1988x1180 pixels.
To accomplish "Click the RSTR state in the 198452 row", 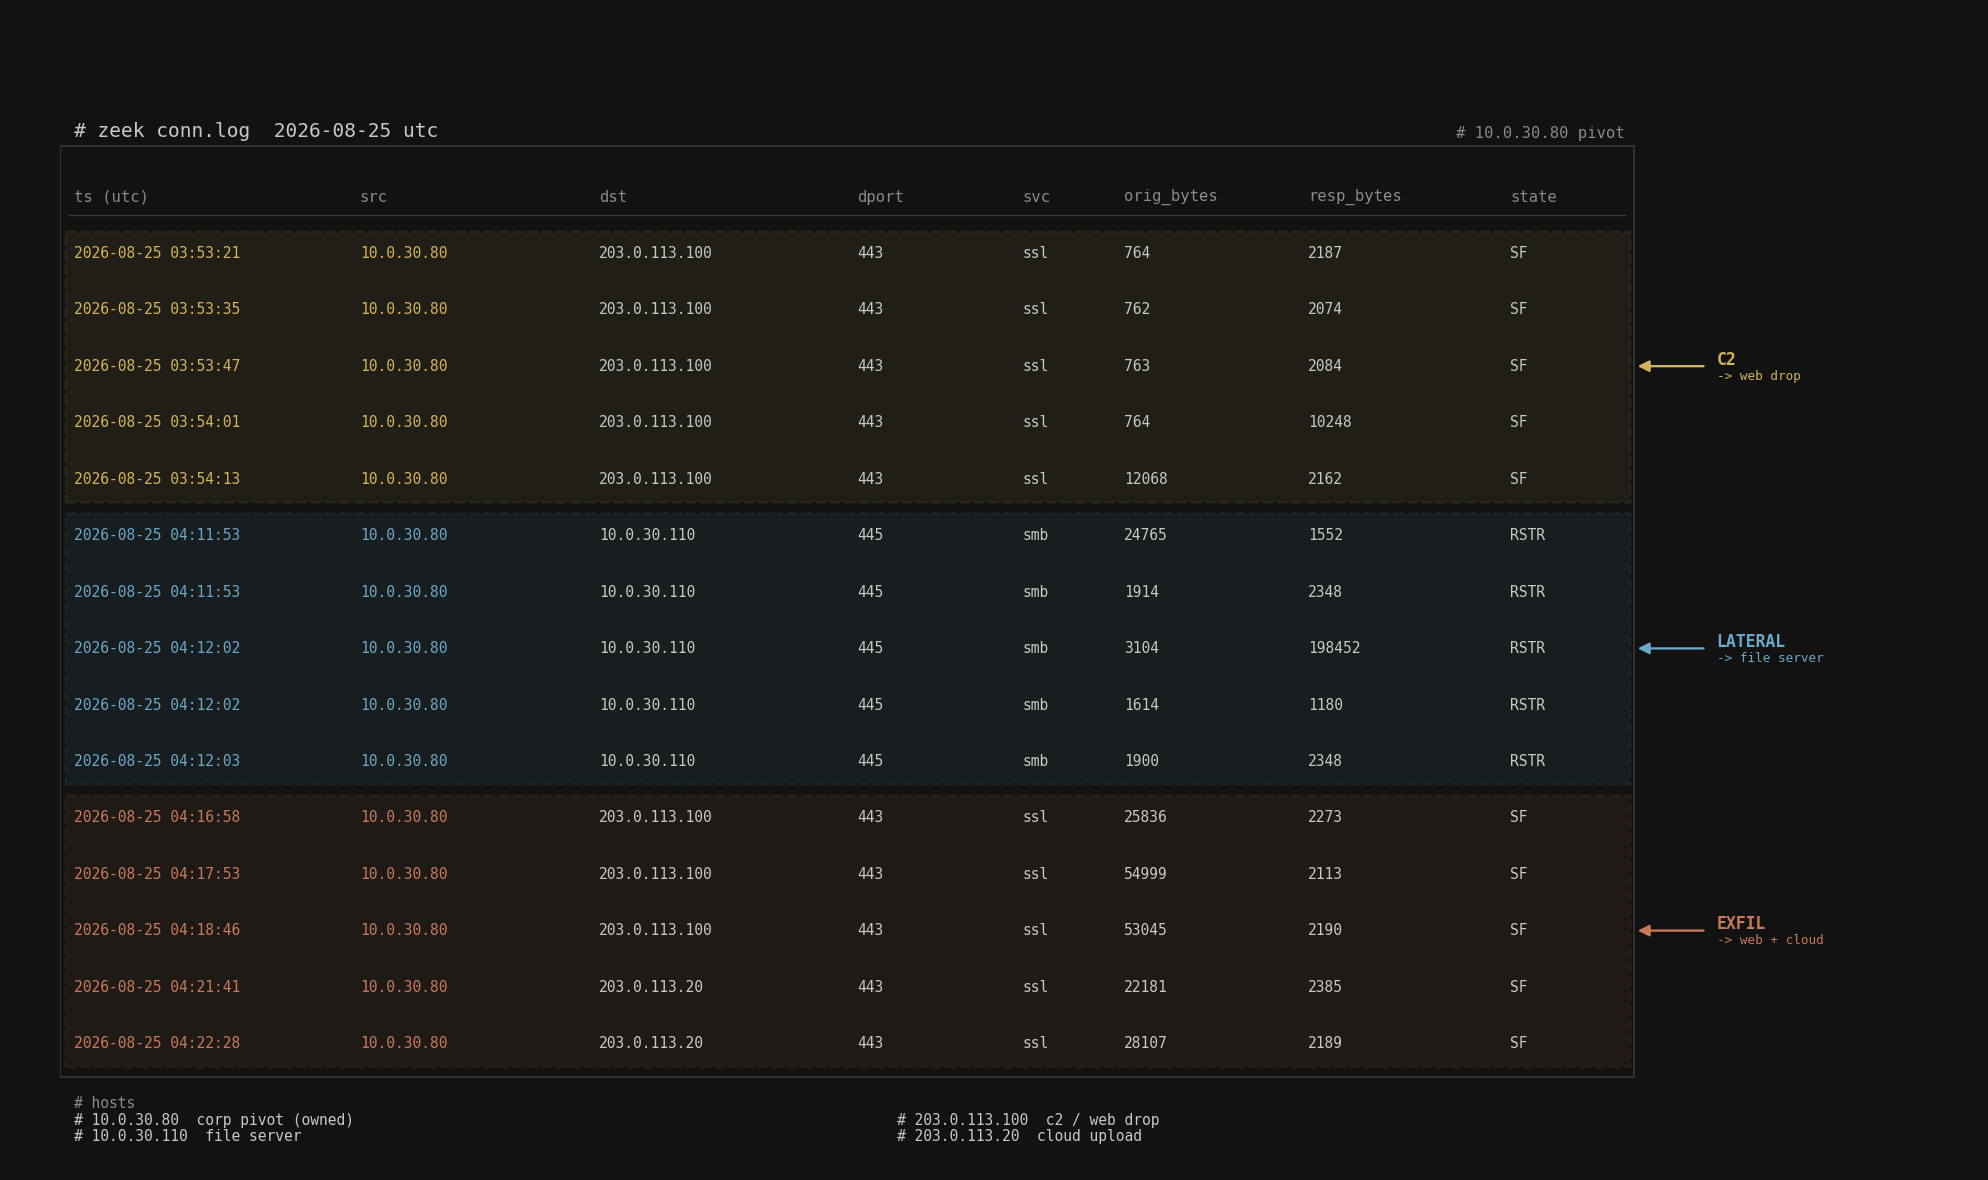I will (x=1527, y=648).
